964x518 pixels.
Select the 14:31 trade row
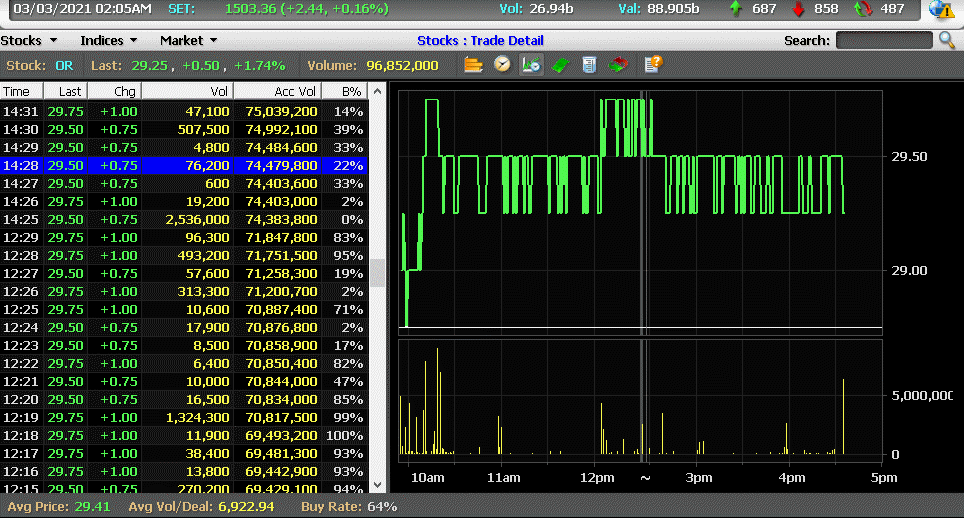pyautogui.click(x=184, y=112)
